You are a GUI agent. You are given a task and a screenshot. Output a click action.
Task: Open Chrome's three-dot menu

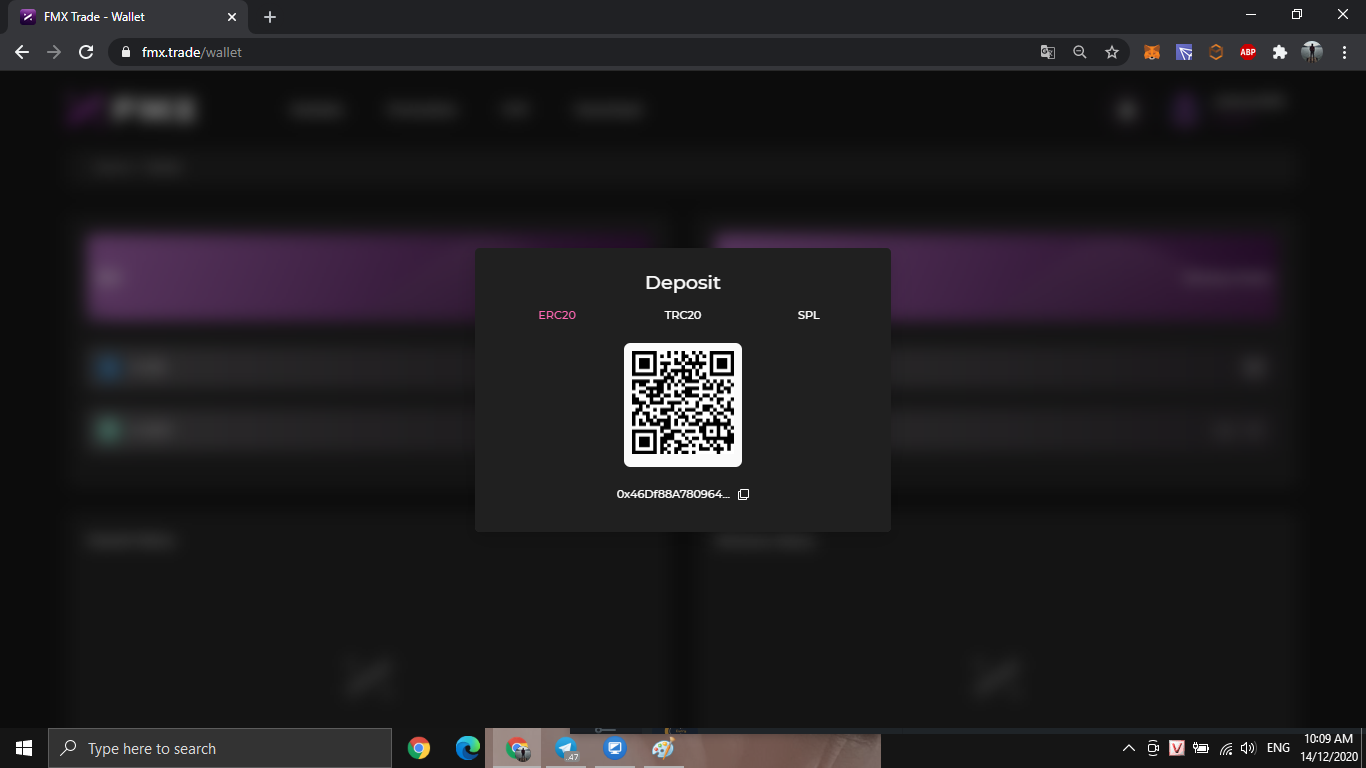pyautogui.click(x=1343, y=52)
